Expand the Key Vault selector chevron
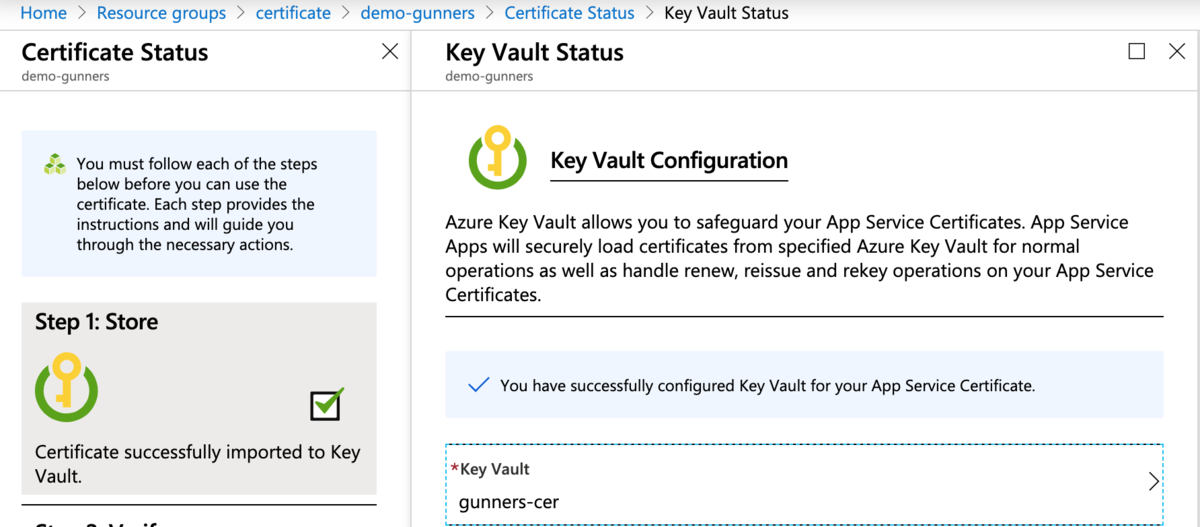 (x=1153, y=482)
